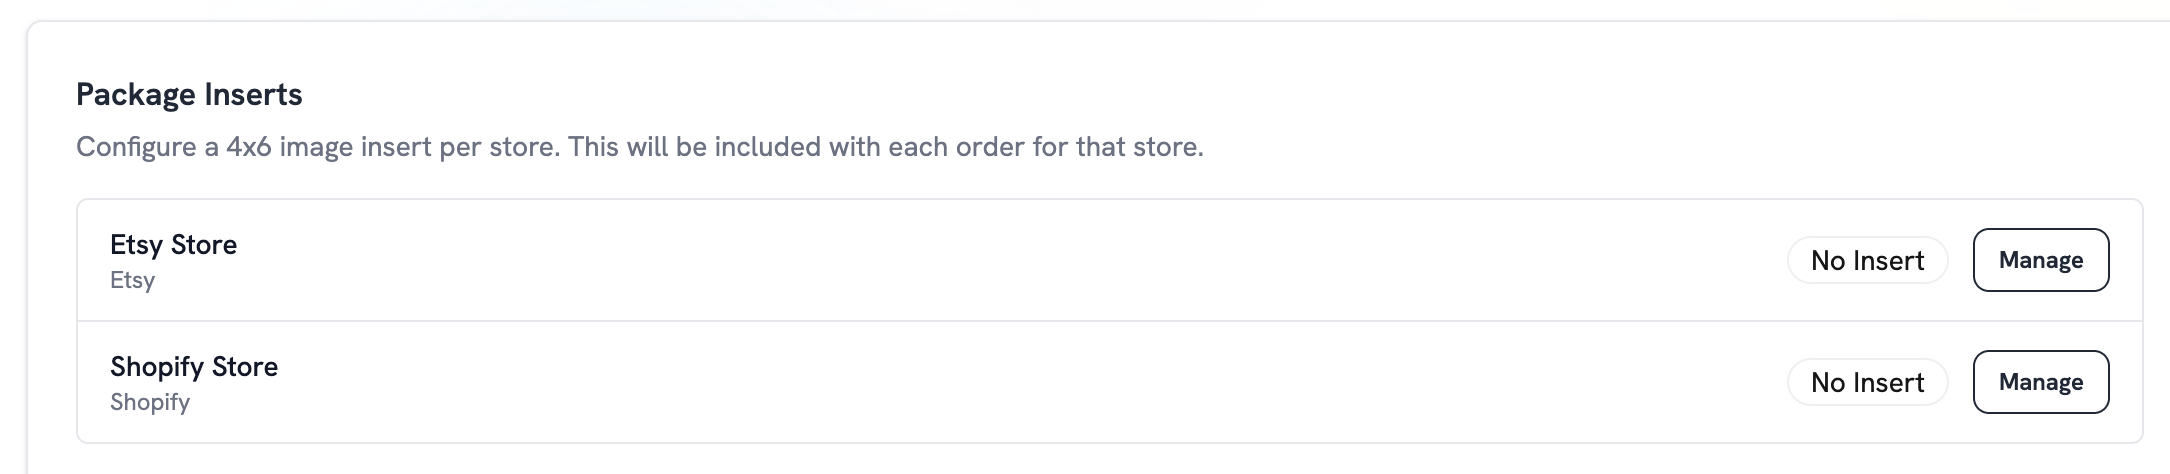Click the word 'Manage' in the Etsy row
Screen dimensions: 2170x474
(x=2040, y=260)
